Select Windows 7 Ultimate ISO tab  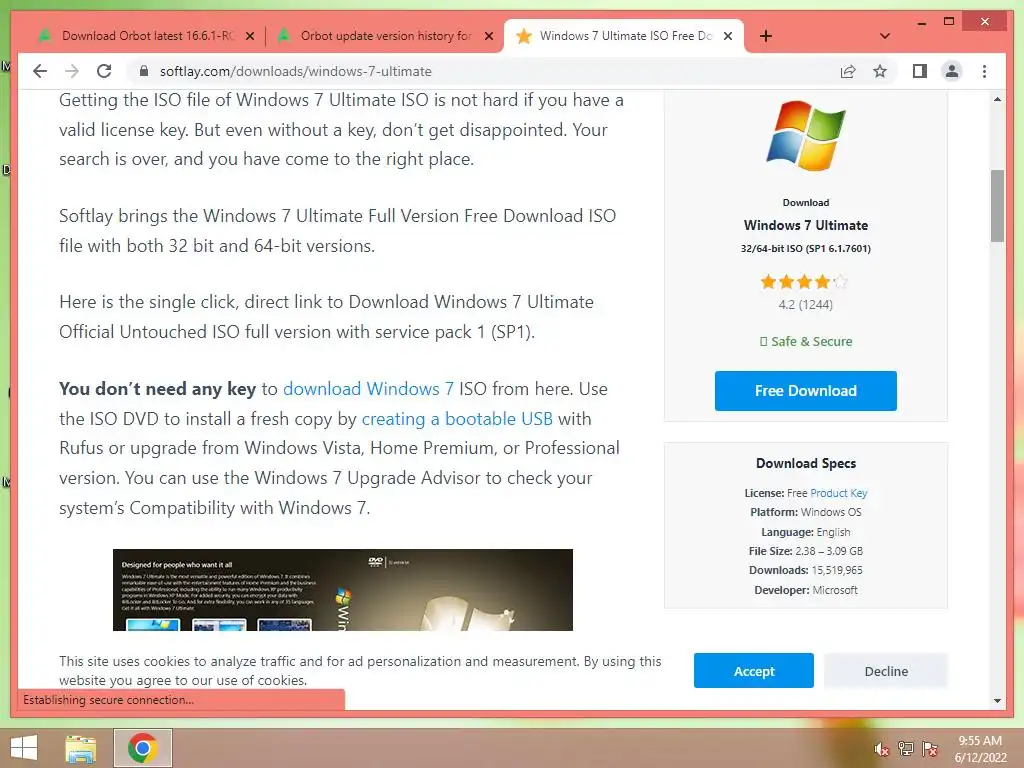[624, 36]
